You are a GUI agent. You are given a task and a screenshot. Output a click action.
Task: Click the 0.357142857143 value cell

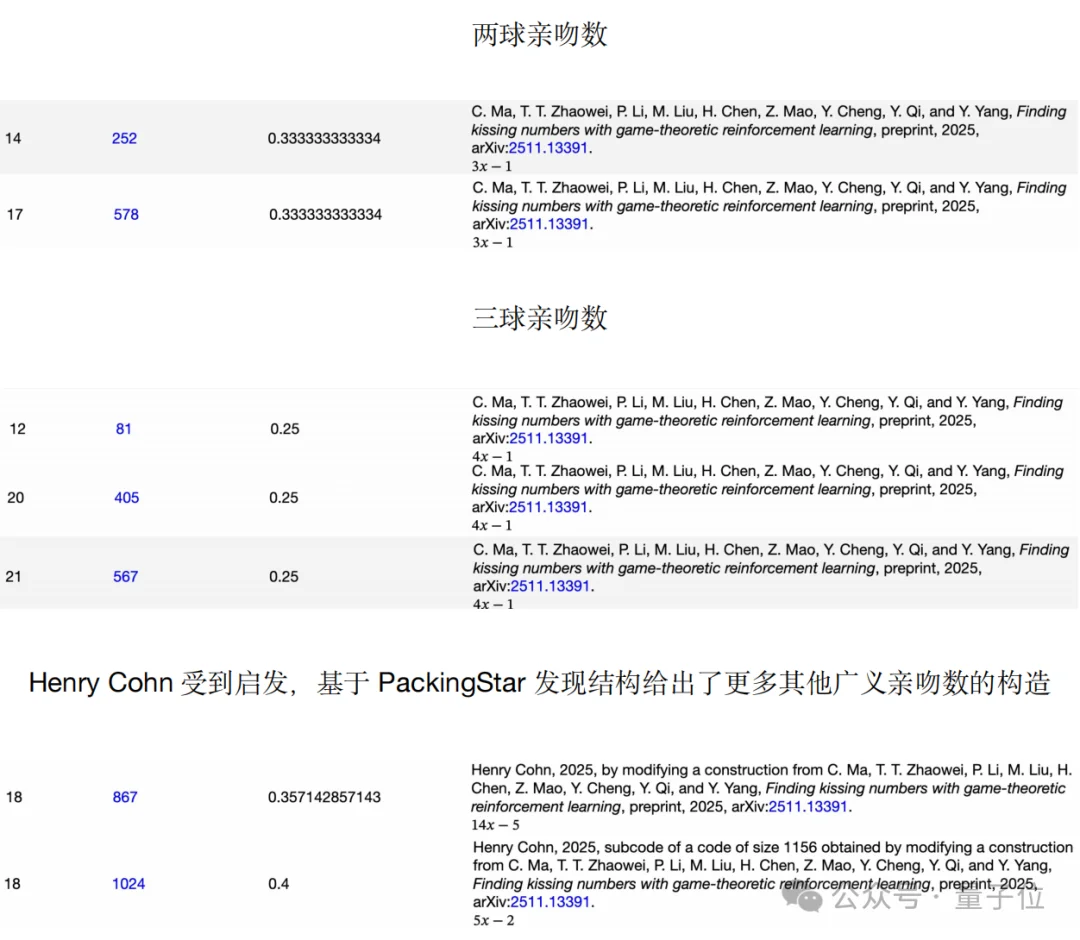[323, 797]
